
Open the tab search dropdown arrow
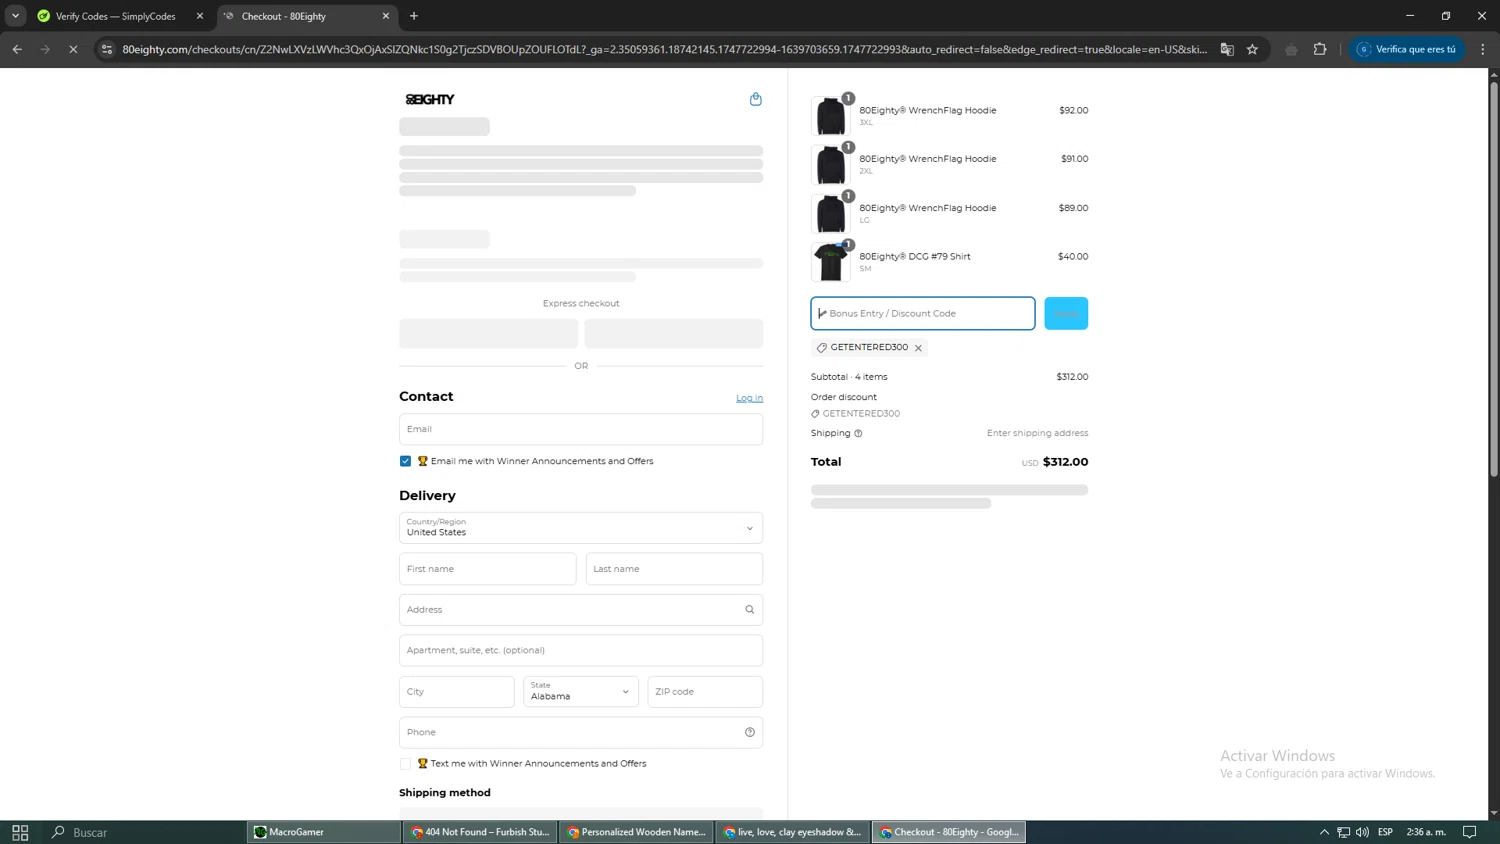(x=15, y=16)
